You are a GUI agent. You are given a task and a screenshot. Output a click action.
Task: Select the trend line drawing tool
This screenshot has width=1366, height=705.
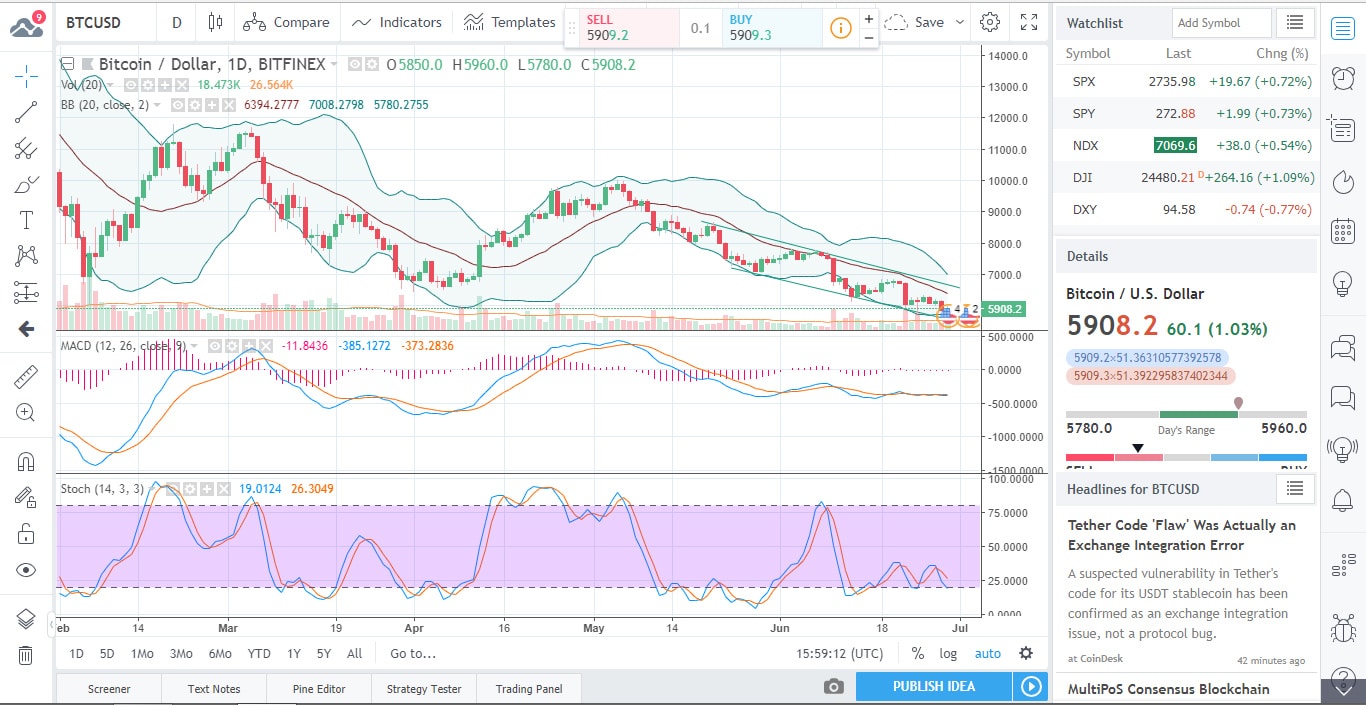coord(26,112)
